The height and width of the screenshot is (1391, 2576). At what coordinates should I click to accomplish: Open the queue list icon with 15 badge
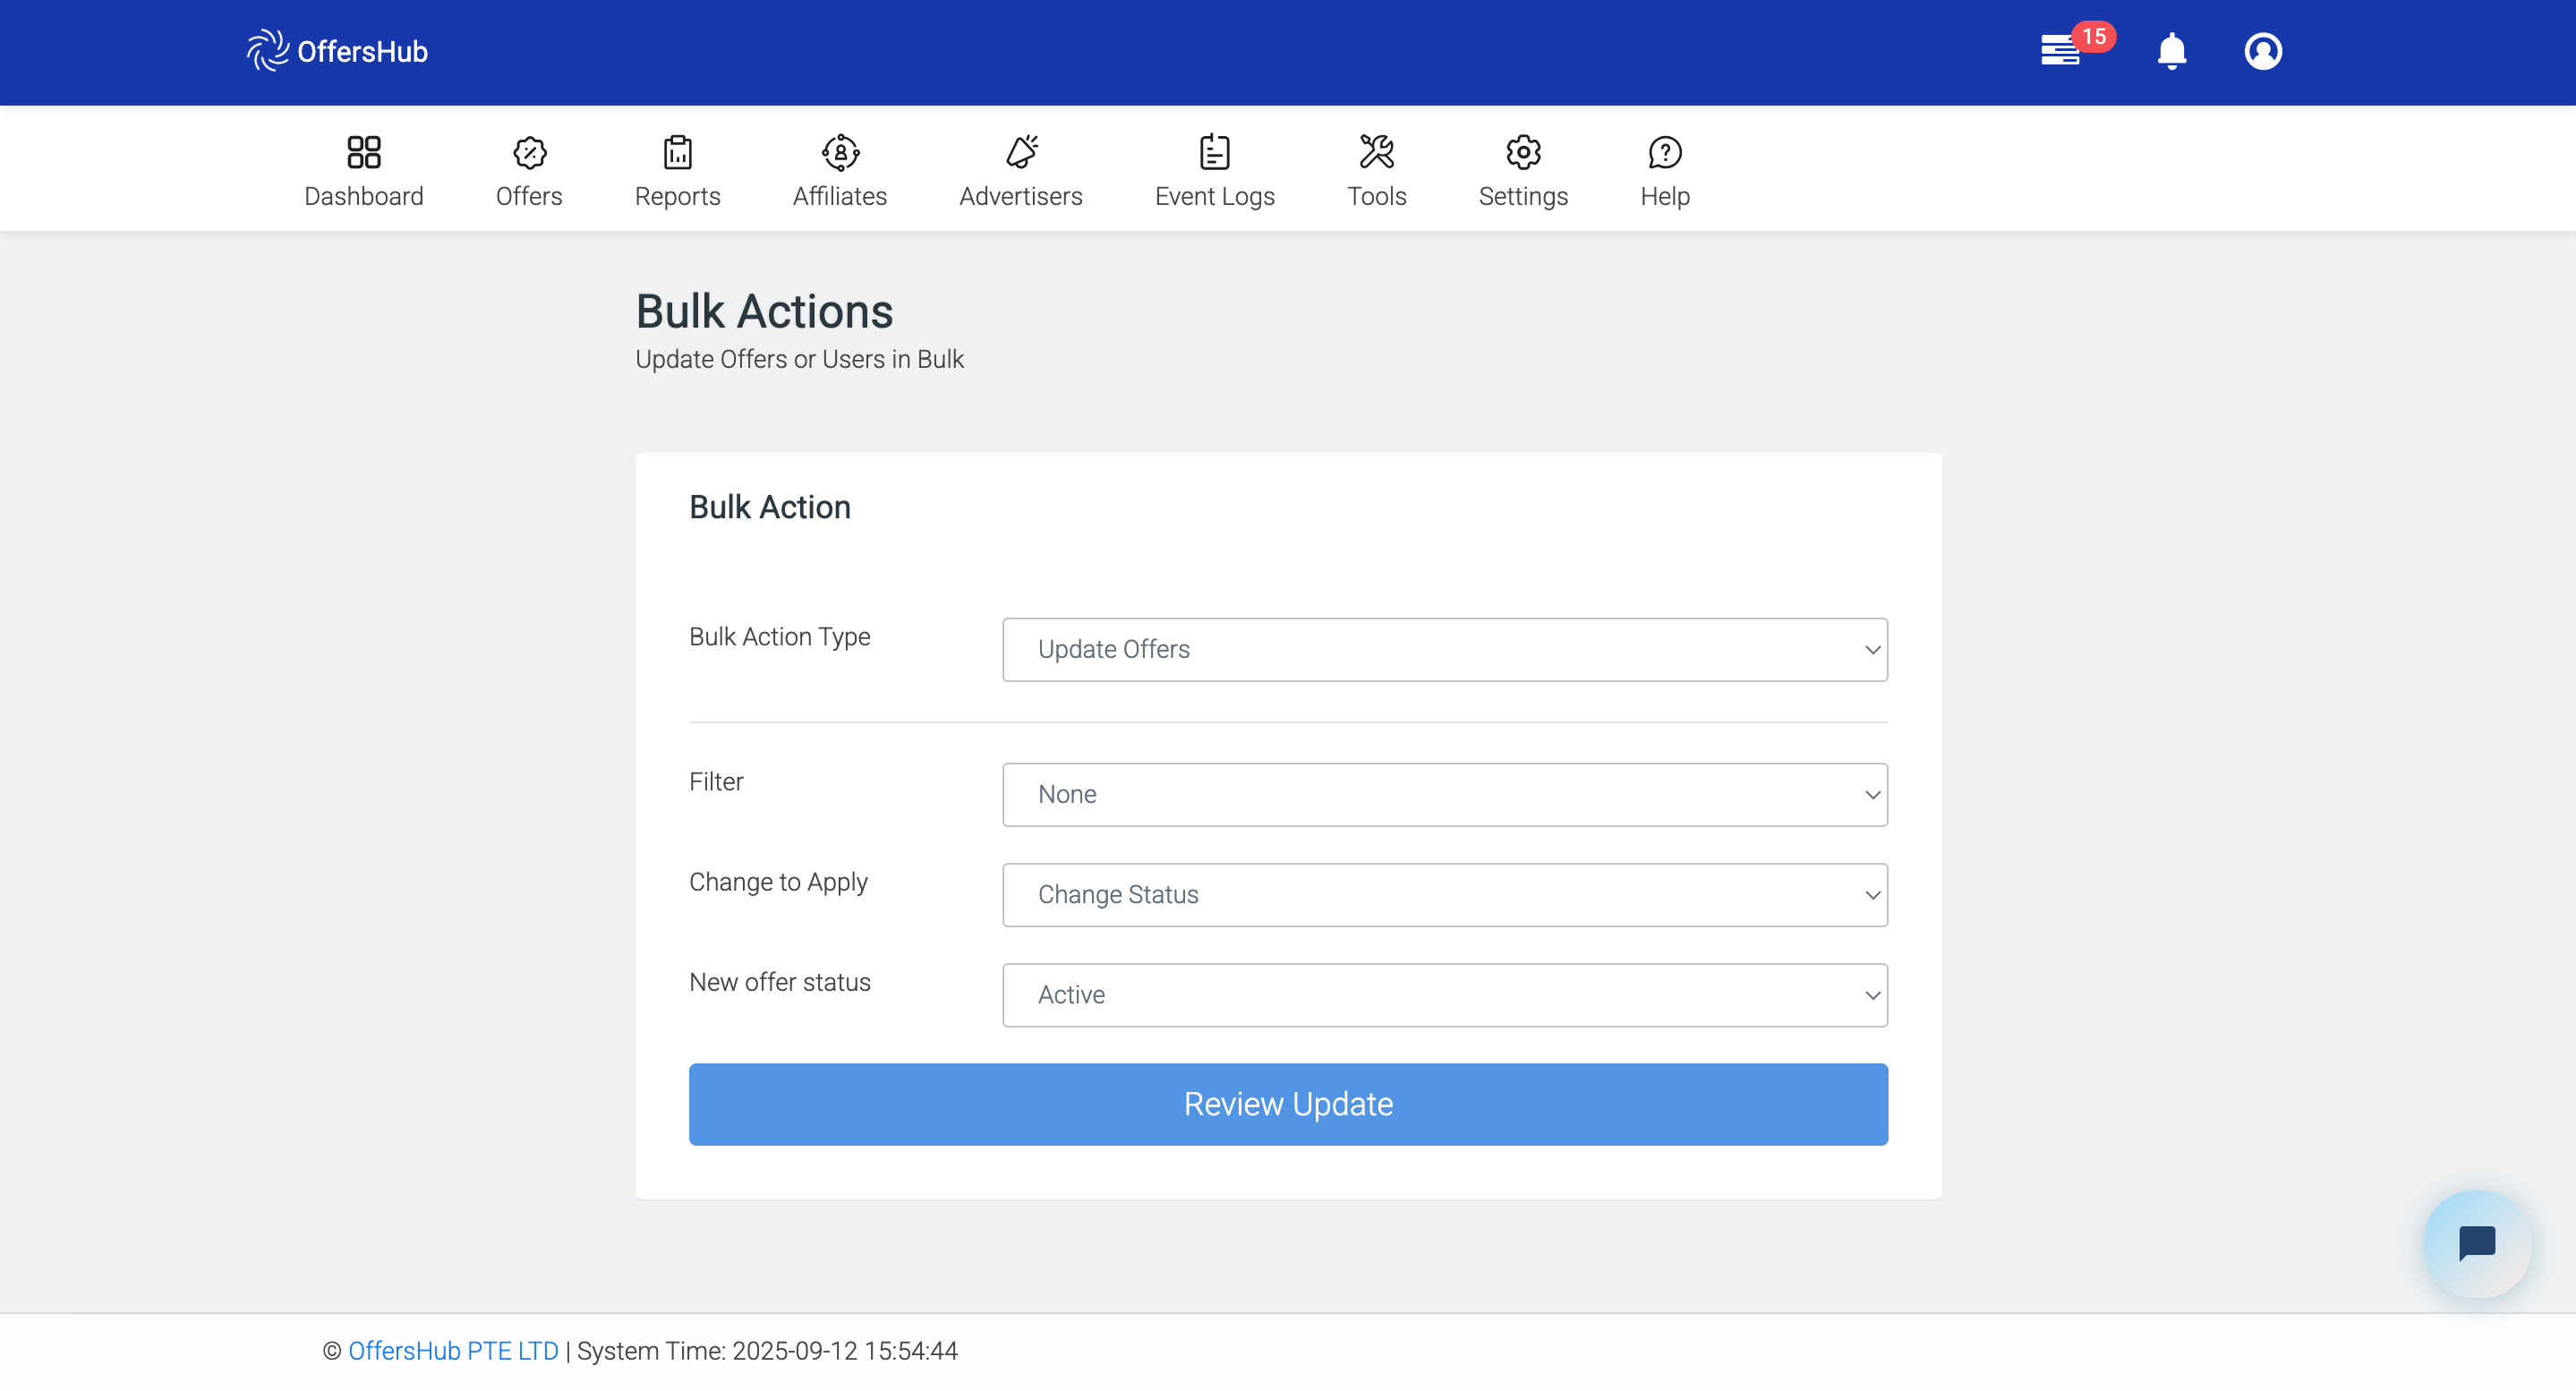pos(2060,50)
